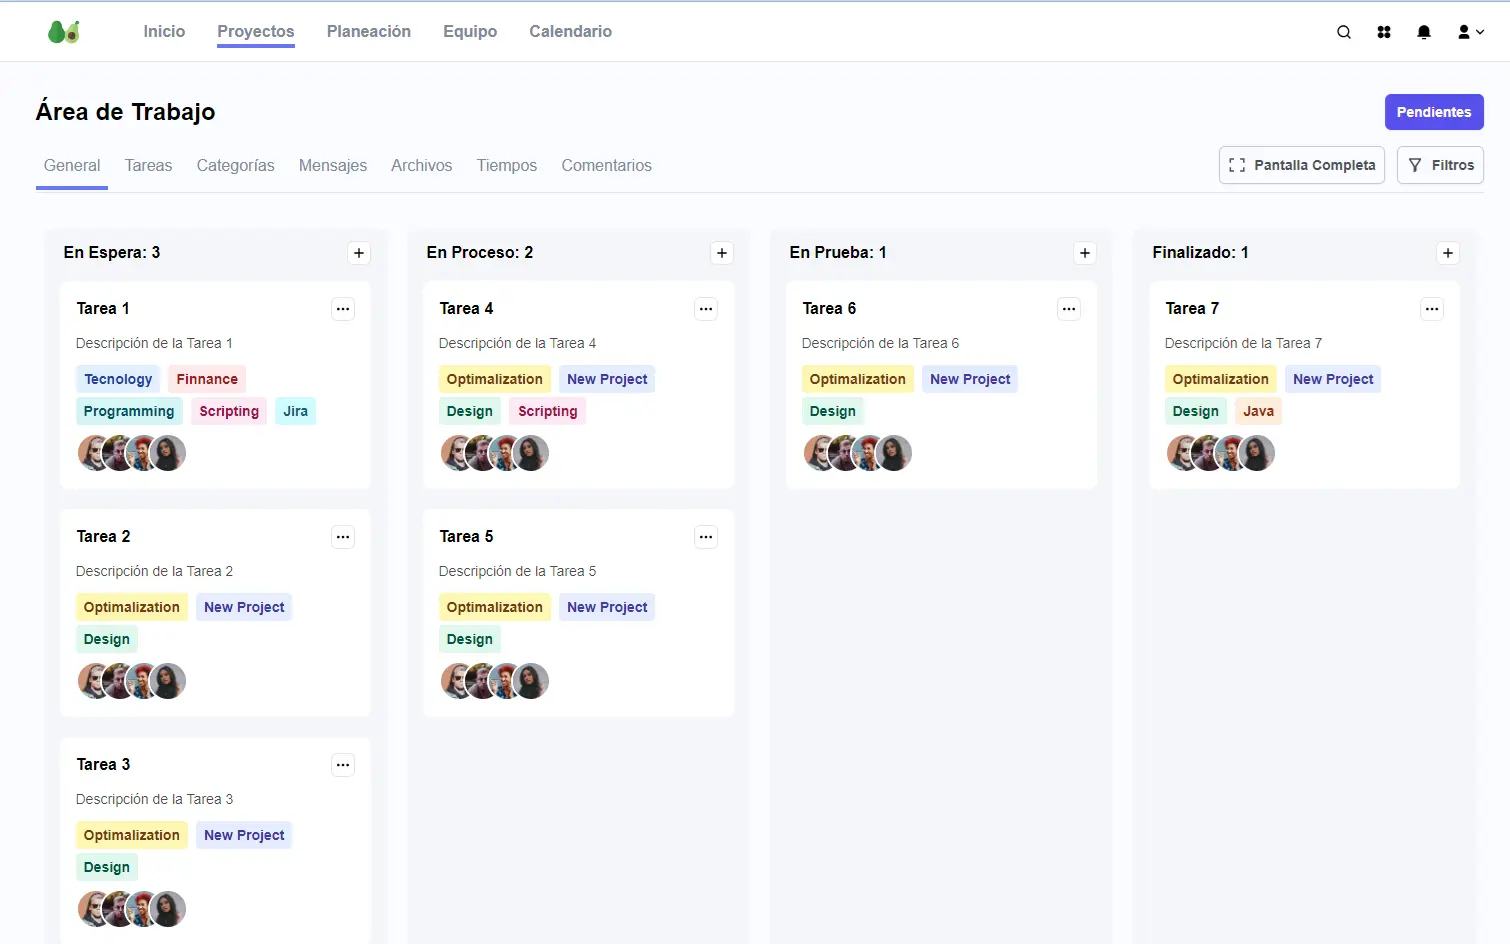
Task: Open the options menu on Tarea 6
Action: [1069, 309]
